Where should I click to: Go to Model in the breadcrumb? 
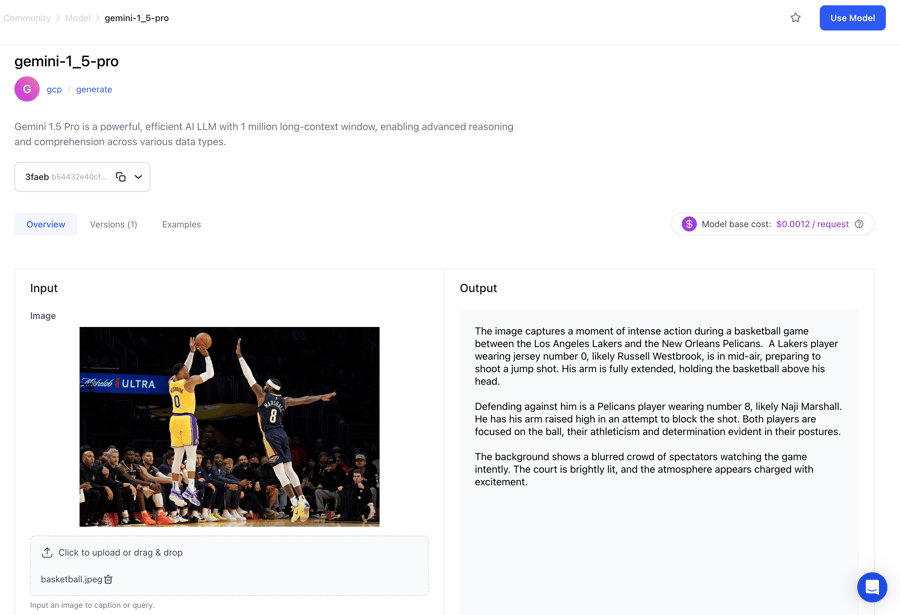[78, 18]
